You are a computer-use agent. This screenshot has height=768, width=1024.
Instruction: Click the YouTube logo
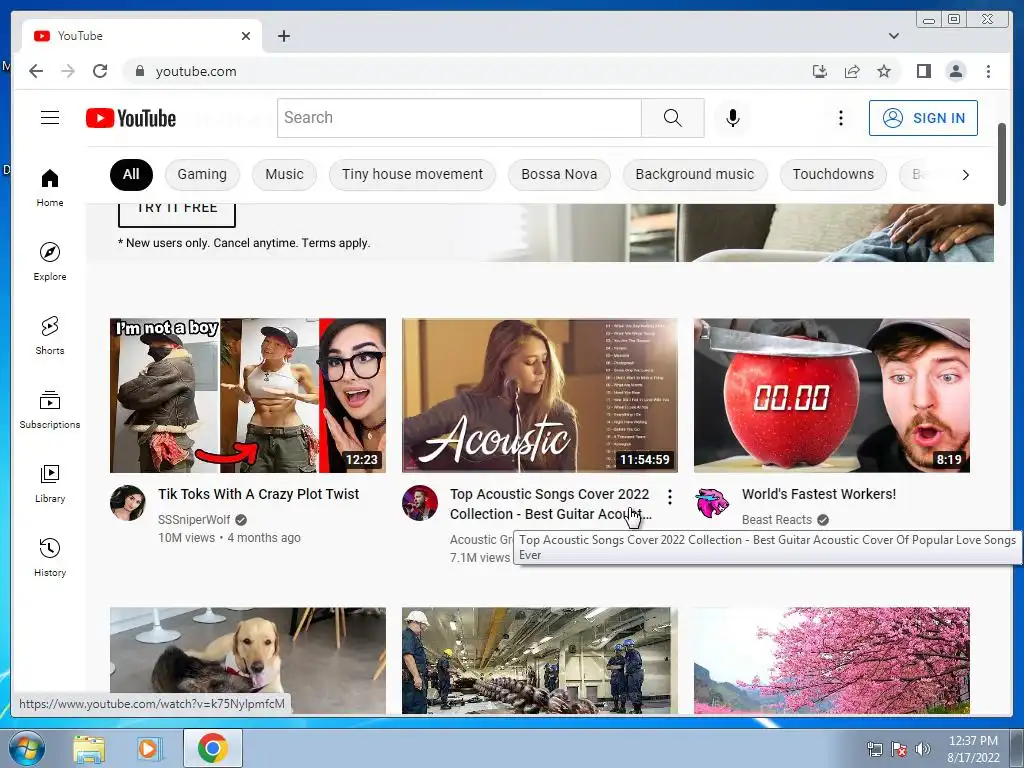click(x=131, y=118)
